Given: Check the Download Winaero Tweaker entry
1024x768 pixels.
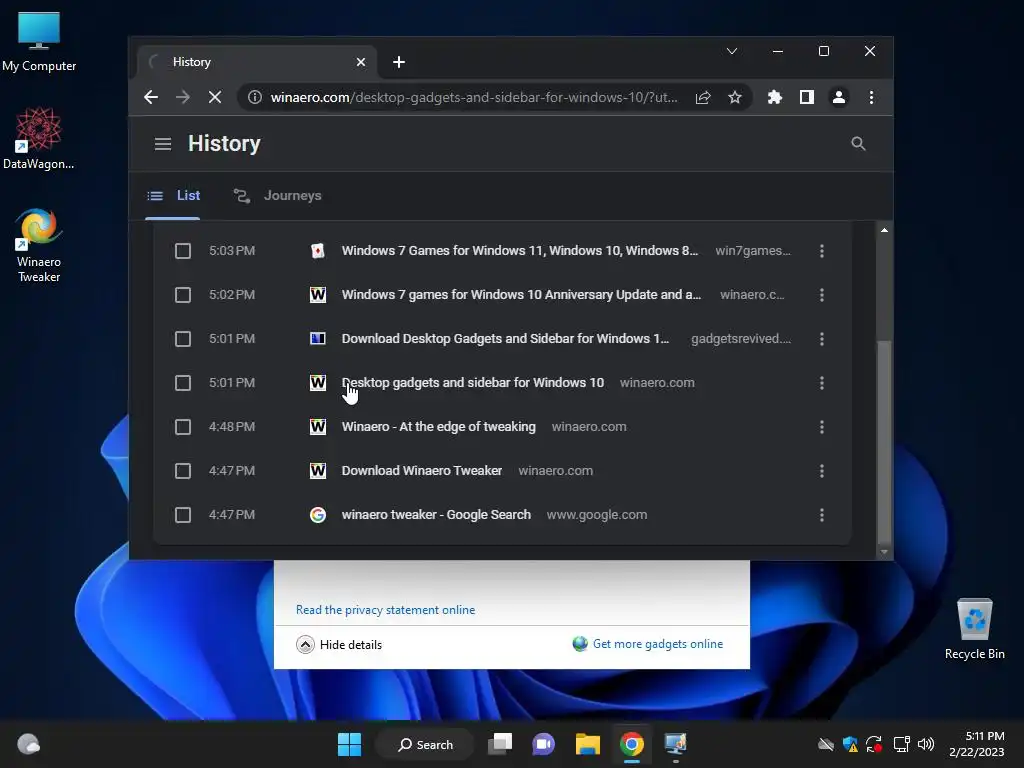Looking at the screenshot, I should (x=183, y=471).
